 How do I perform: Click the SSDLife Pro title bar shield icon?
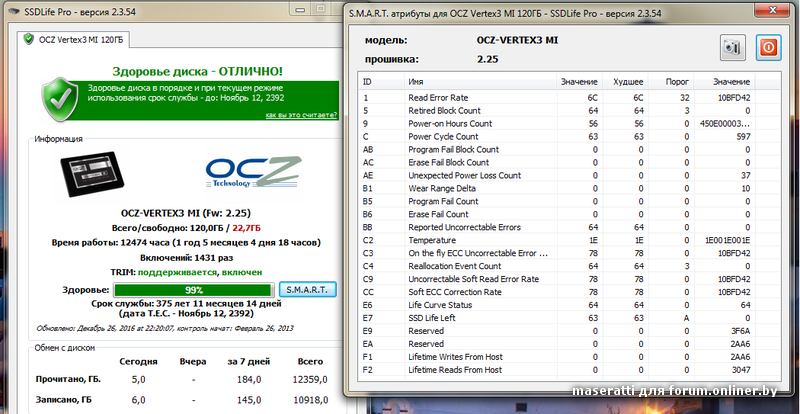(14, 11)
